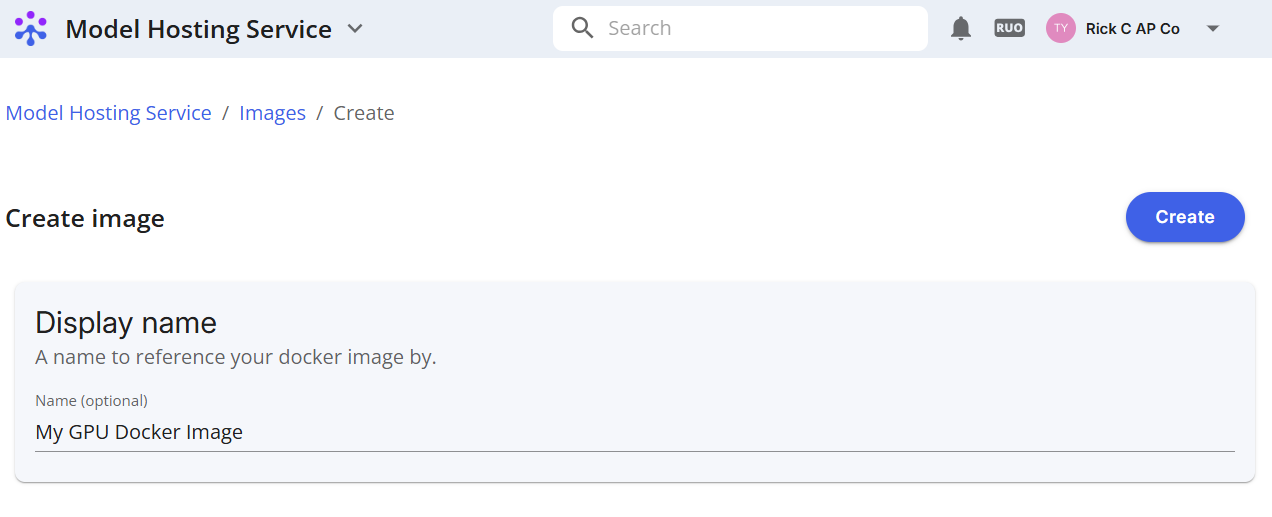The width and height of the screenshot is (1272, 517).
Task: Click the RUO badge icon
Action: pyautogui.click(x=1010, y=28)
